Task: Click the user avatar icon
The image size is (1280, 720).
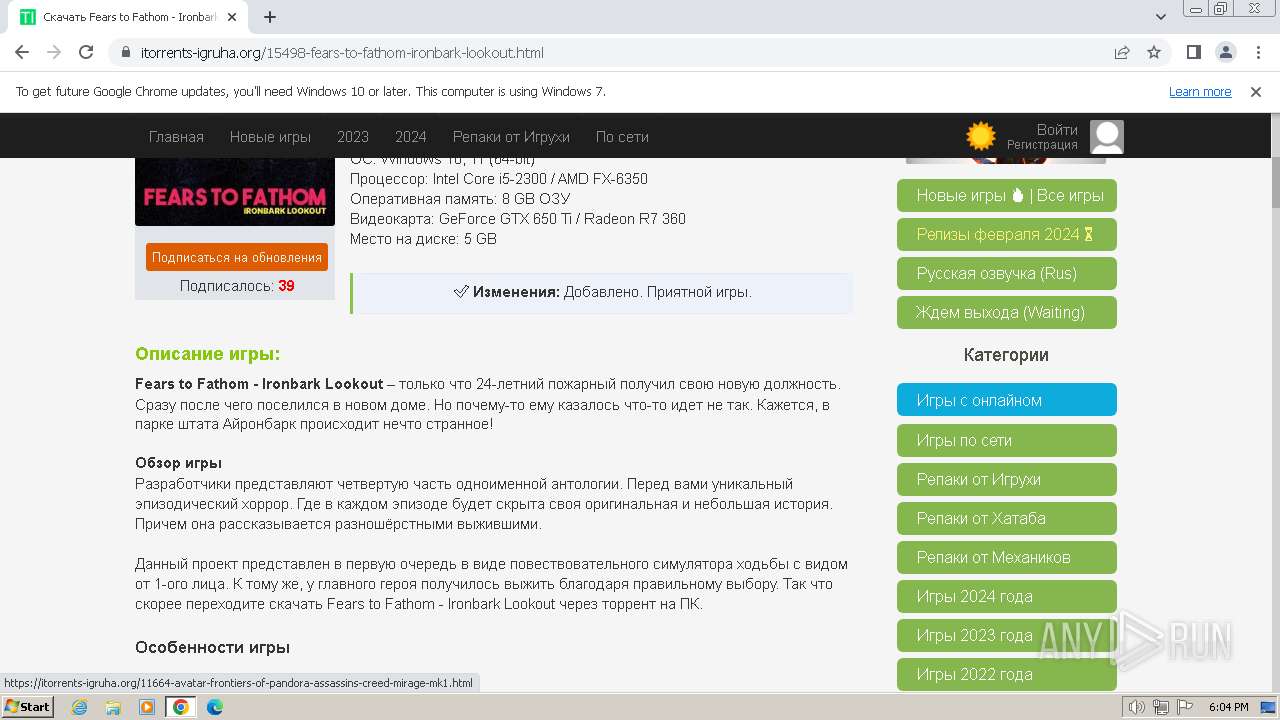Action: pyautogui.click(x=1107, y=137)
